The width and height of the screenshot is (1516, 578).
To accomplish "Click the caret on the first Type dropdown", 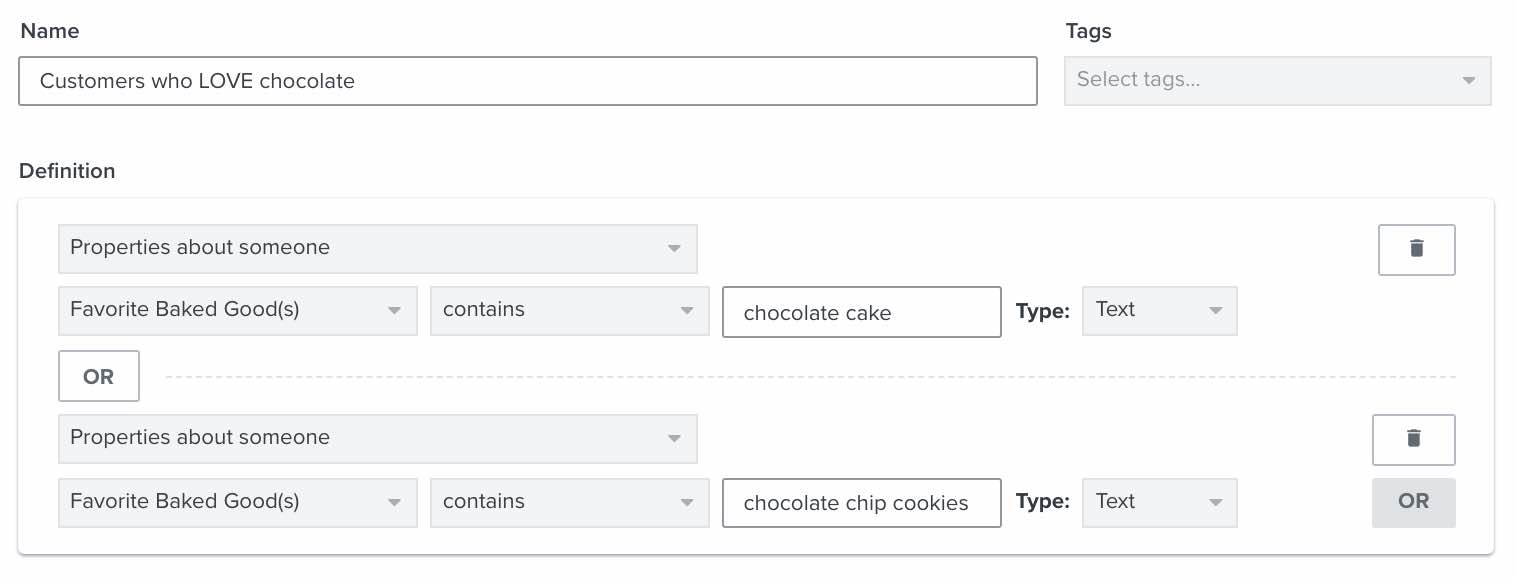I will click(1216, 311).
